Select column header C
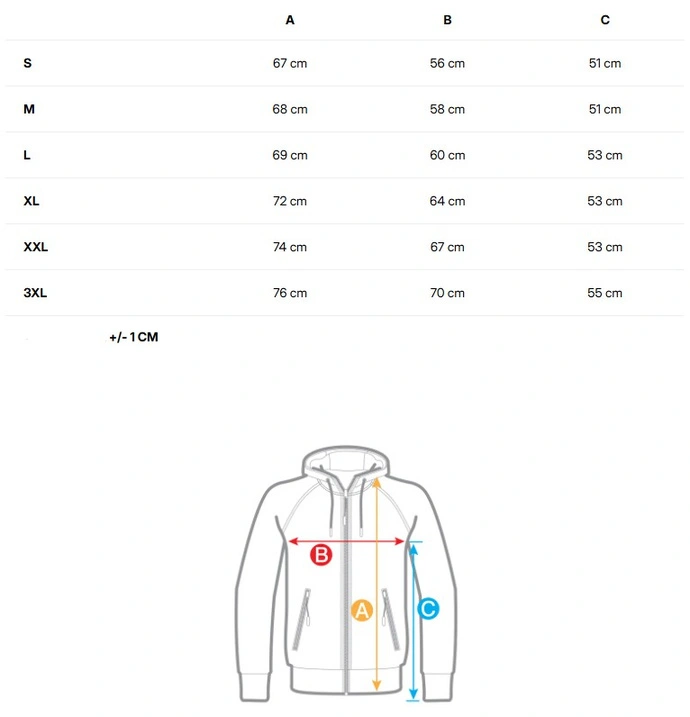690x717 pixels. 605,20
